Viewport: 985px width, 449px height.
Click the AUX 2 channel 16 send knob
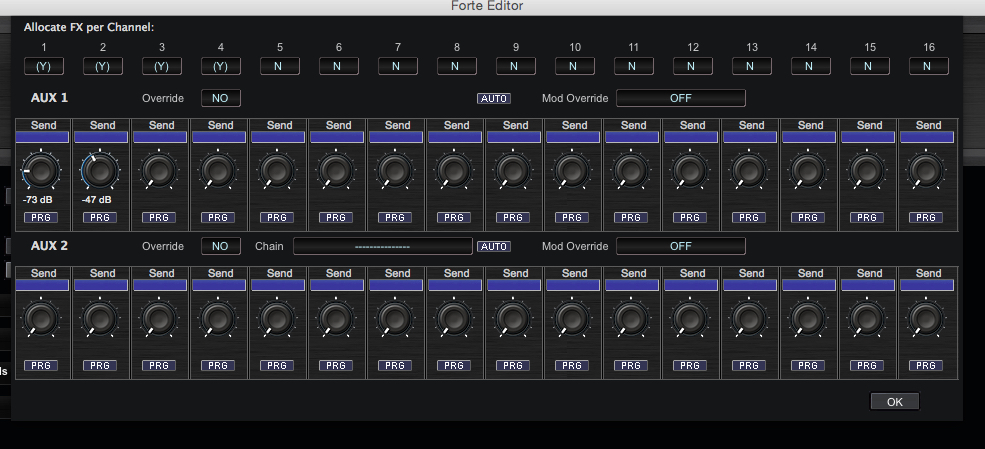[x=927, y=318]
